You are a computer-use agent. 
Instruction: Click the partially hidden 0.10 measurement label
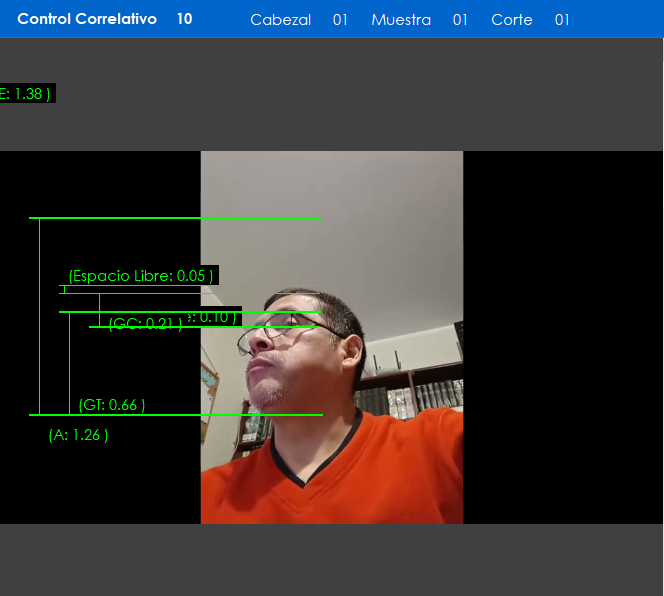(214, 316)
